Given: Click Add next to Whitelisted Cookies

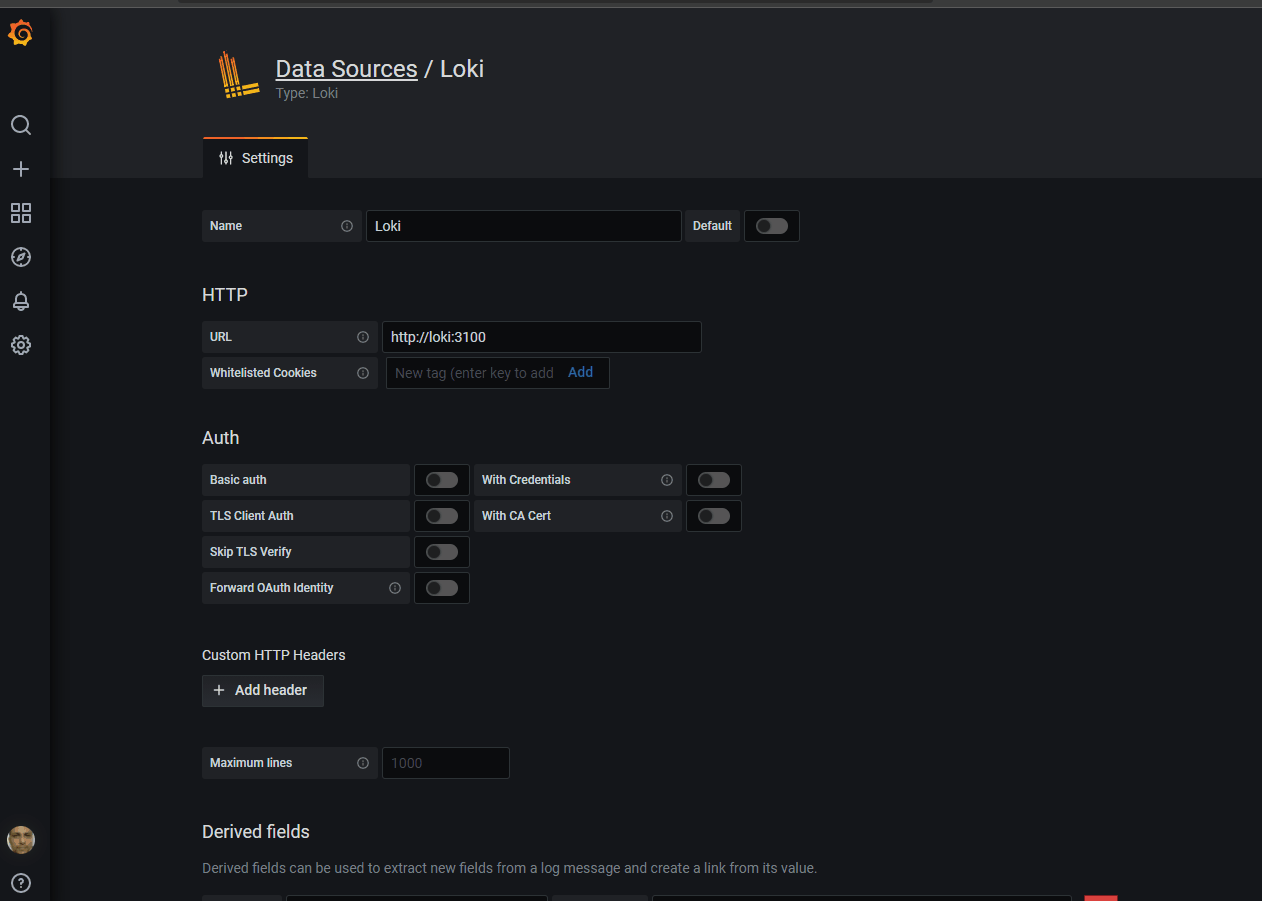Looking at the screenshot, I should pyautogui.click(x=580, y=371).
